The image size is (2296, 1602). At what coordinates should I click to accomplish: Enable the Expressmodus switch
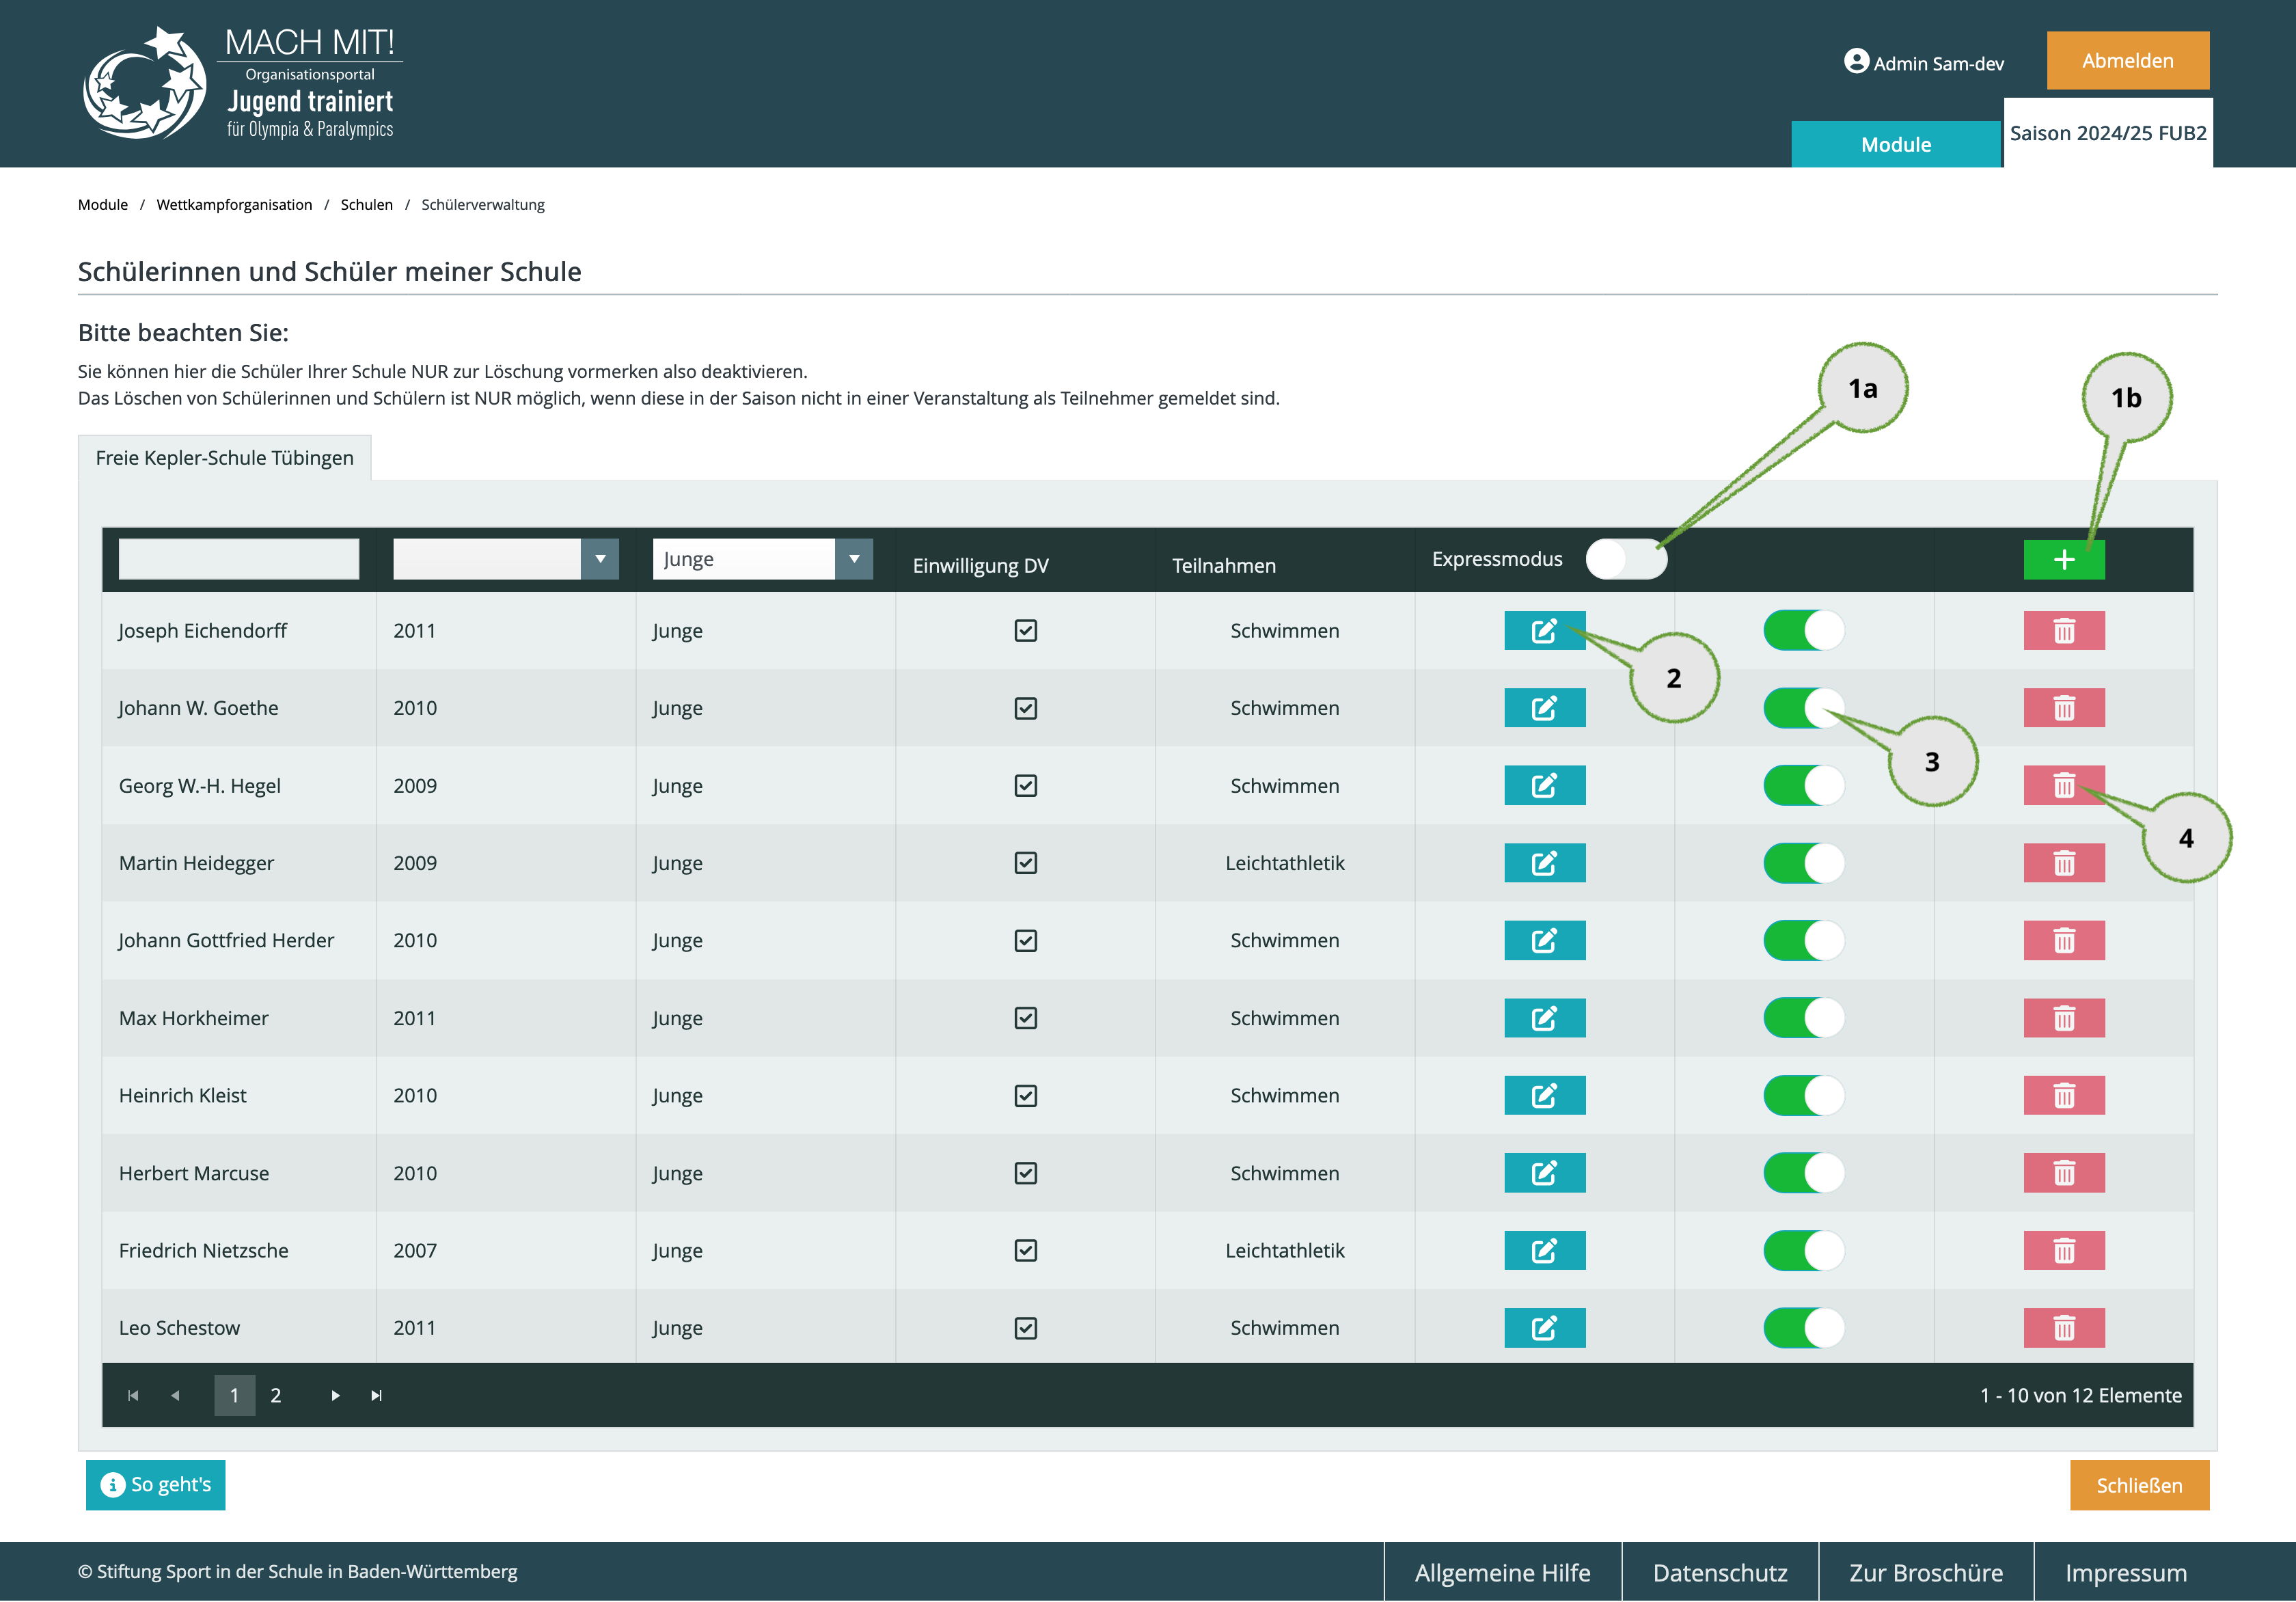click(x=1626, y=559)
